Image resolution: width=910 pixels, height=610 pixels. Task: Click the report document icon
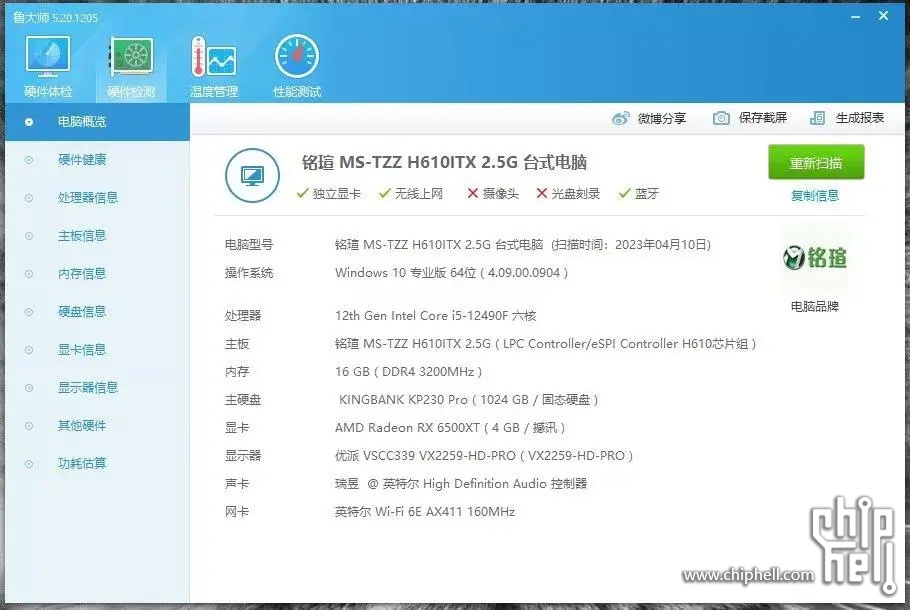(817, 118)
